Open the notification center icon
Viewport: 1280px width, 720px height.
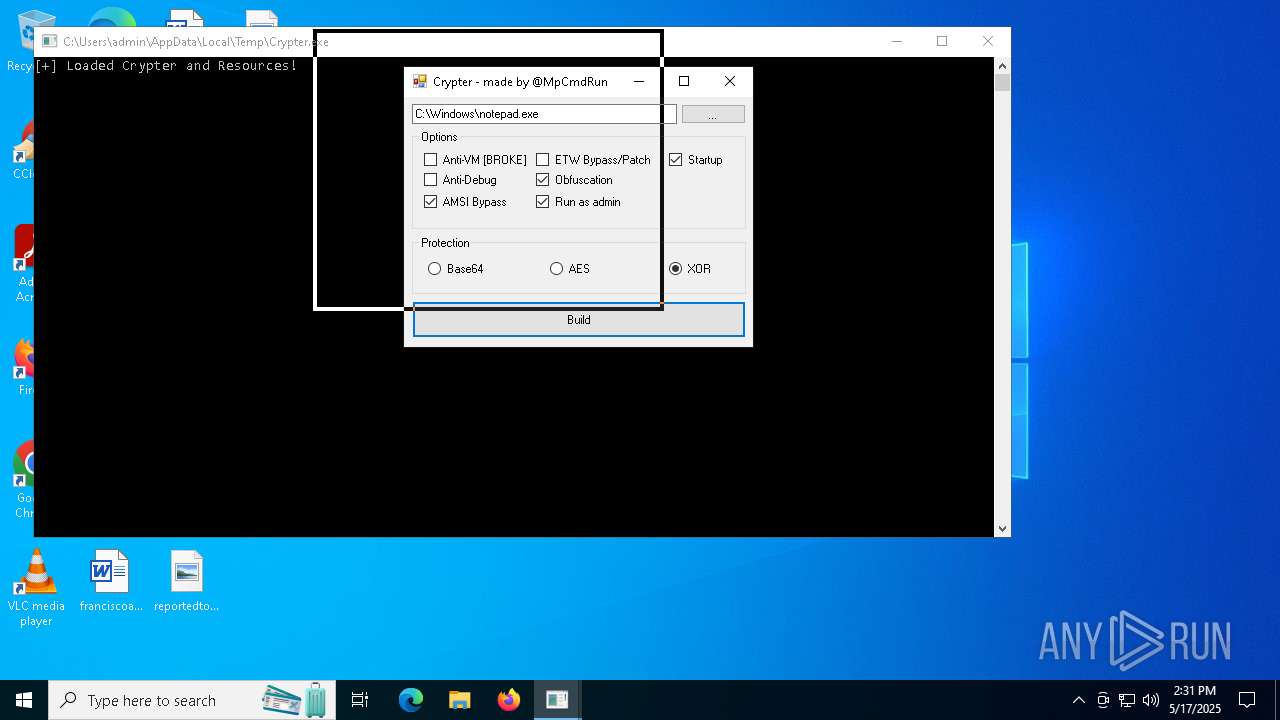(x=1247, y=700)
